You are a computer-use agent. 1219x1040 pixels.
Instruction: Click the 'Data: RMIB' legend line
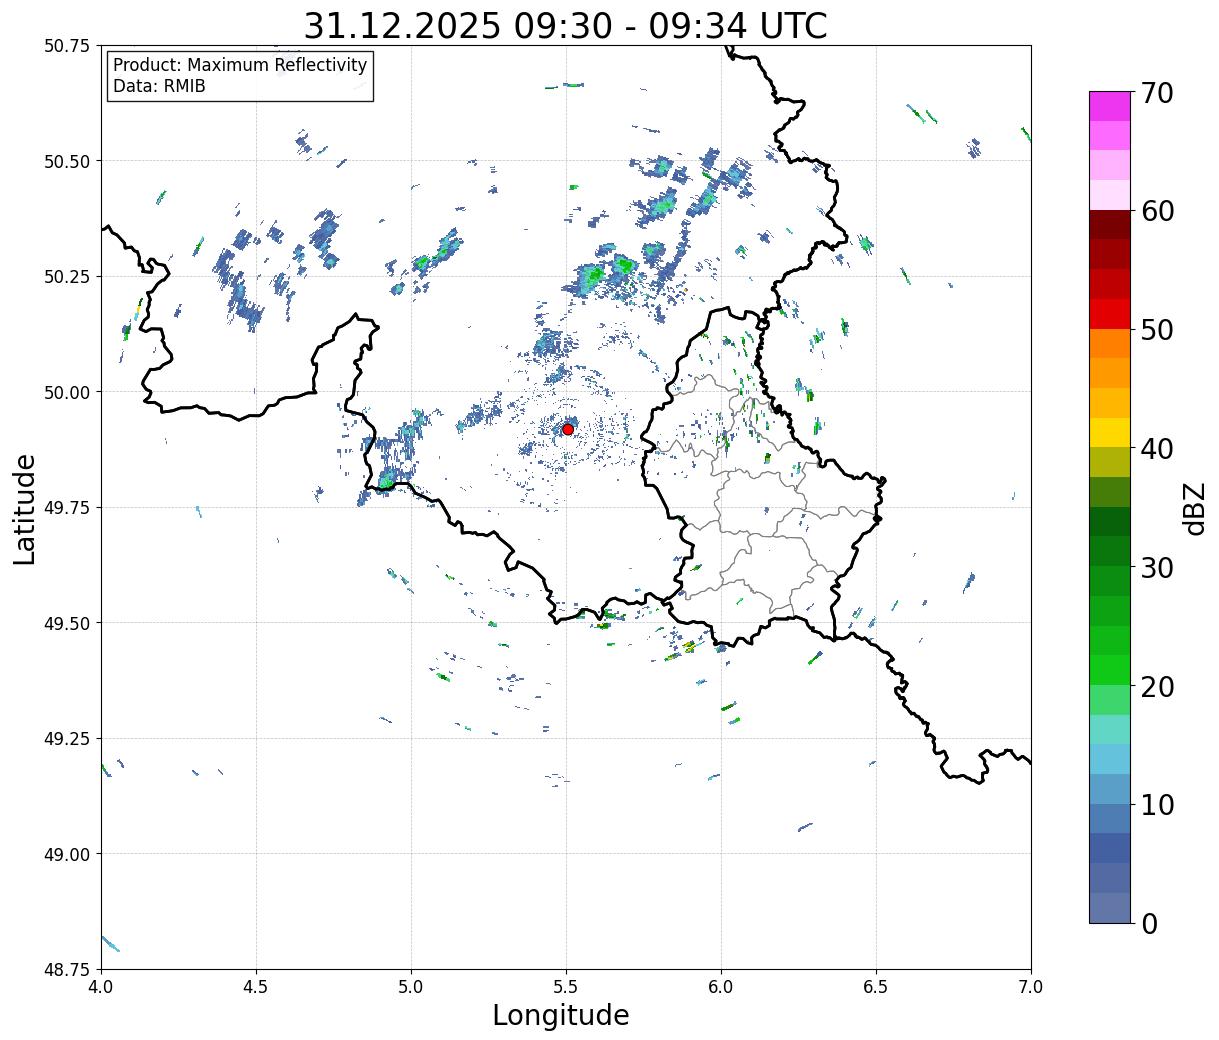[x=159, y=87]
